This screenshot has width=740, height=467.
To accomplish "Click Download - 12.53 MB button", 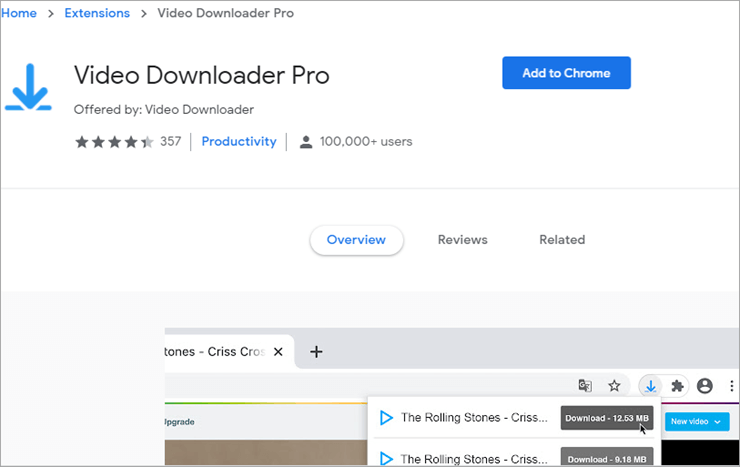I will (607, 418).
